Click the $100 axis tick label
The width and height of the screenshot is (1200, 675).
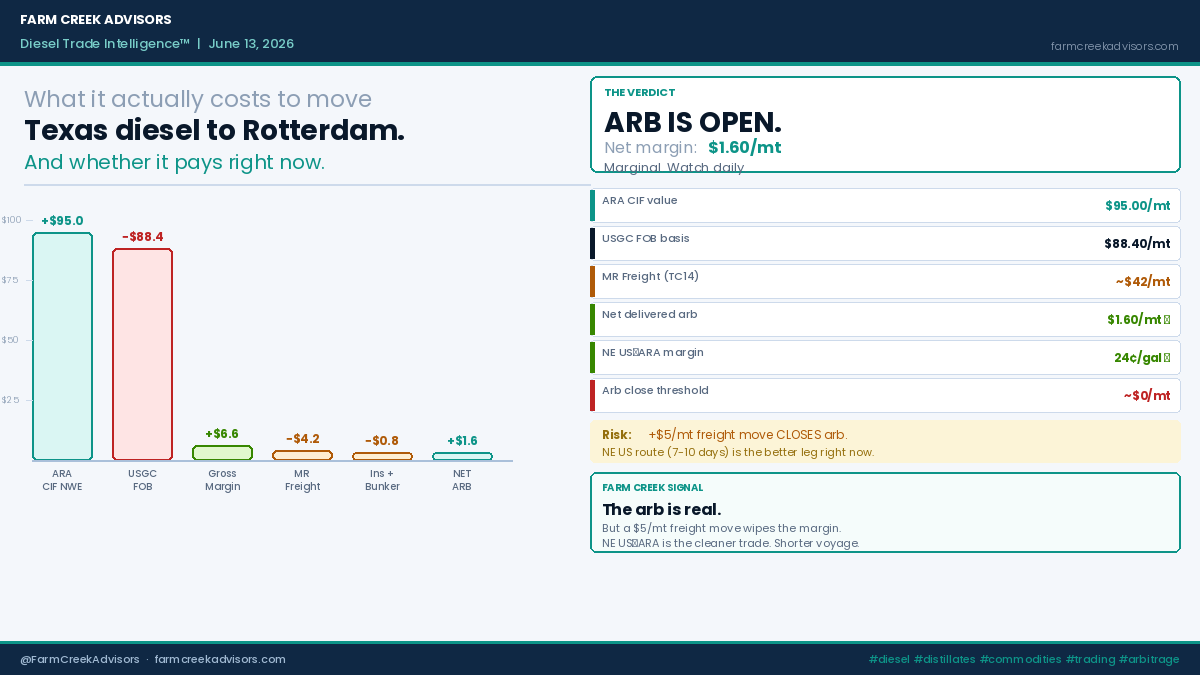coord(11,220)
